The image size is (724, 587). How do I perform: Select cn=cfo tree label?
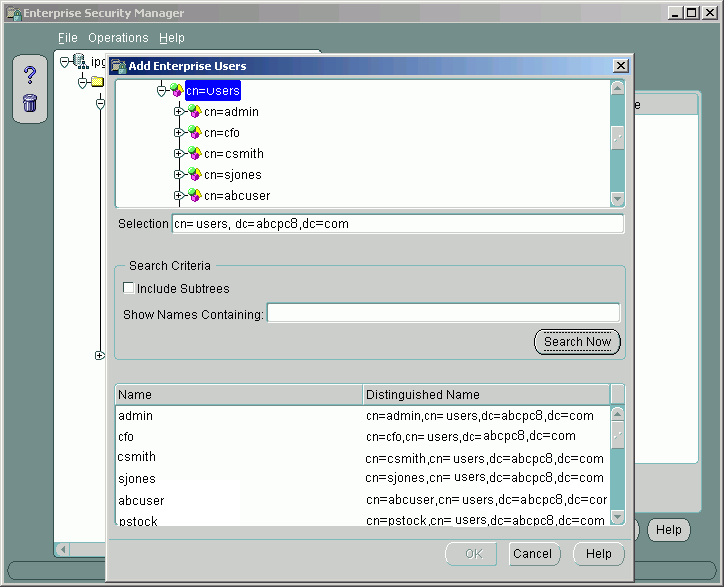[222, 133]
